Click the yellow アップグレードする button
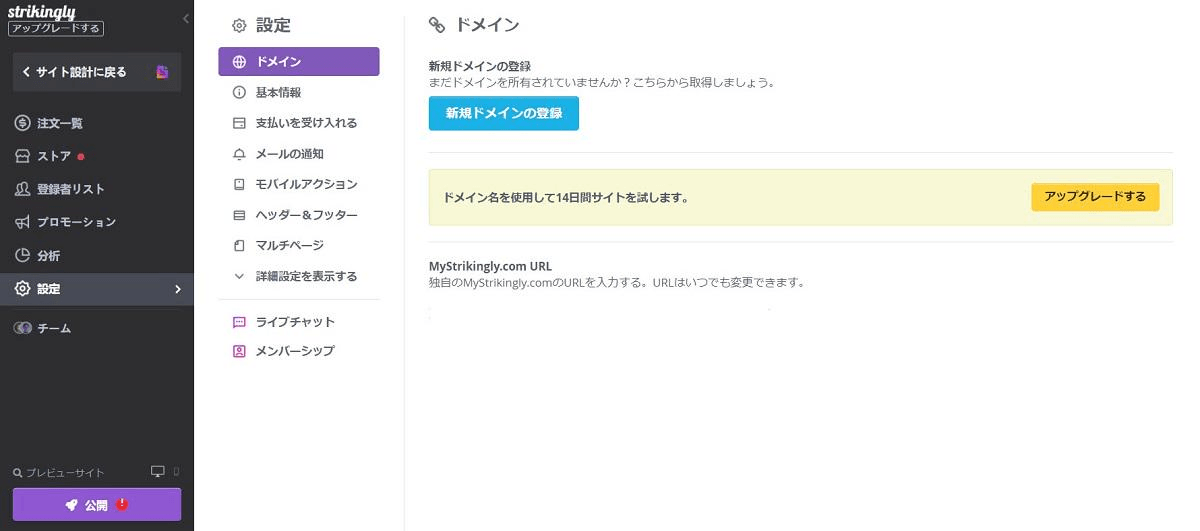 [1095, 197]
